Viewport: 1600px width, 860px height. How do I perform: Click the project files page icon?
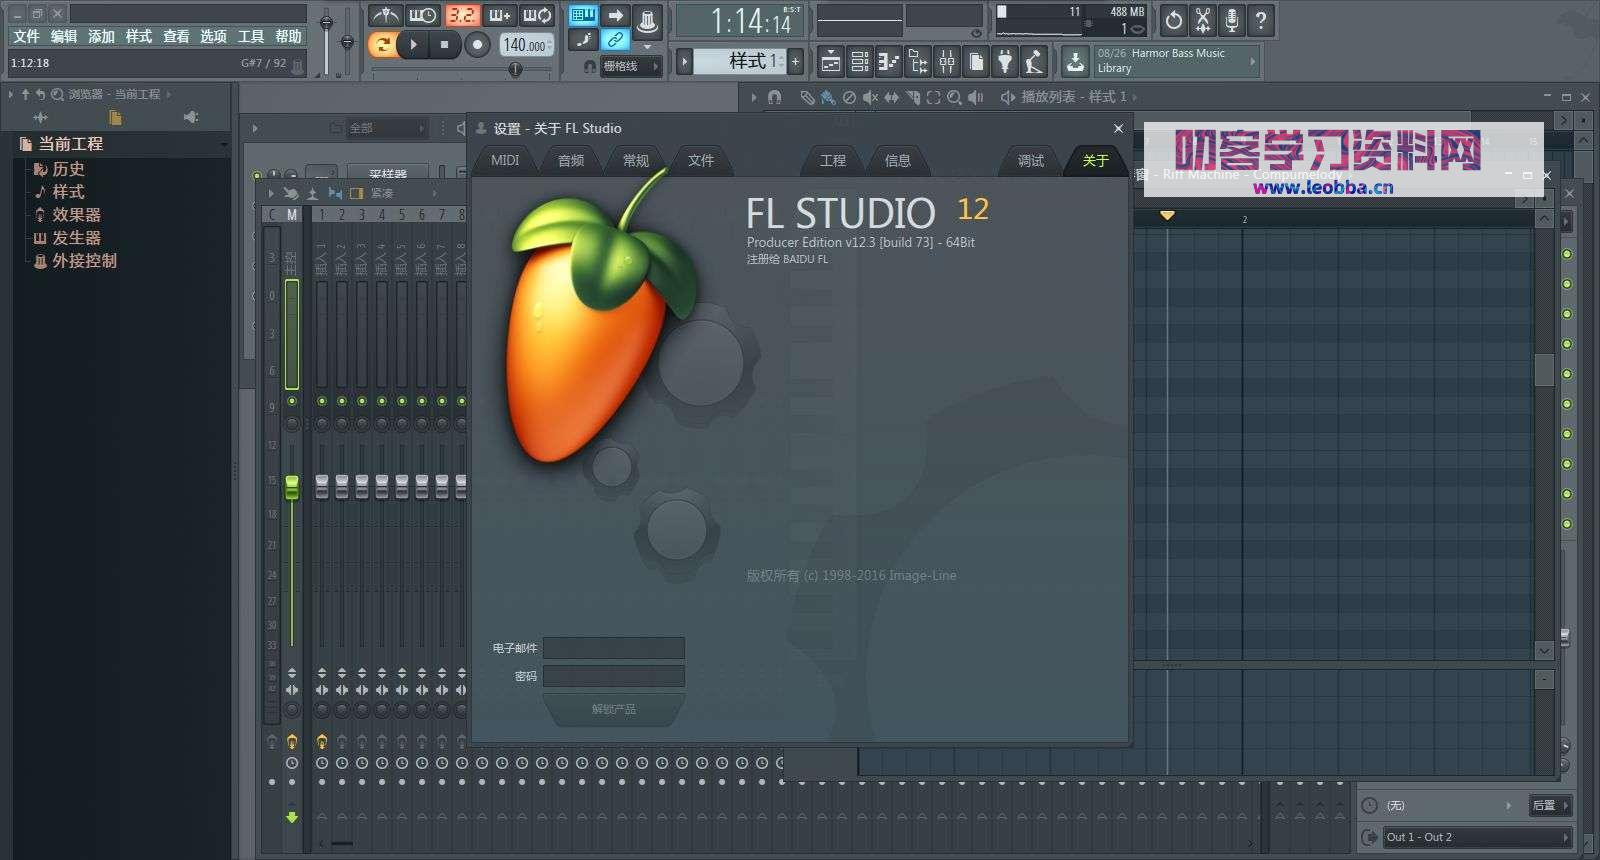[x=976, y=62]
